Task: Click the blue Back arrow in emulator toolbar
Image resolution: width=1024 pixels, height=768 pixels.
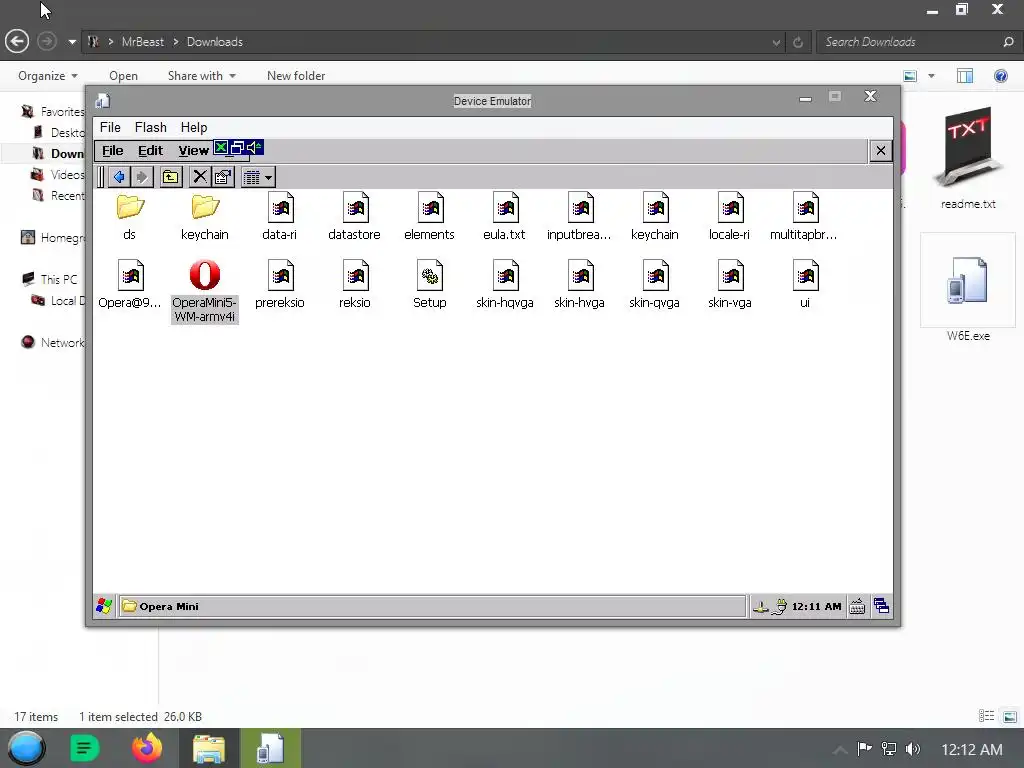Action: [119, 177]
